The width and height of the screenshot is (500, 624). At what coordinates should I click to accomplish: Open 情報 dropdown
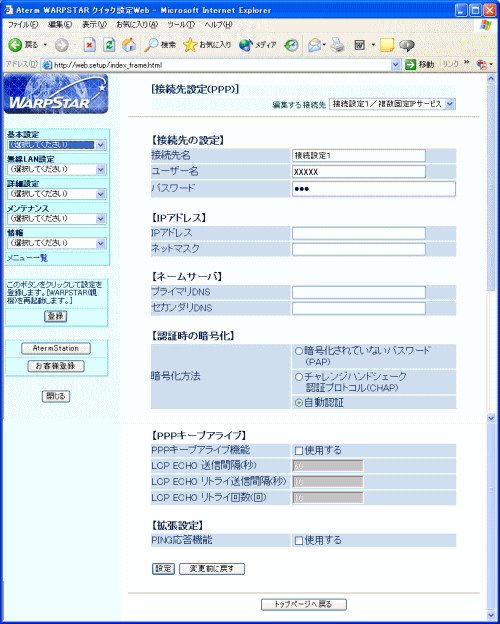pos(57,243)
